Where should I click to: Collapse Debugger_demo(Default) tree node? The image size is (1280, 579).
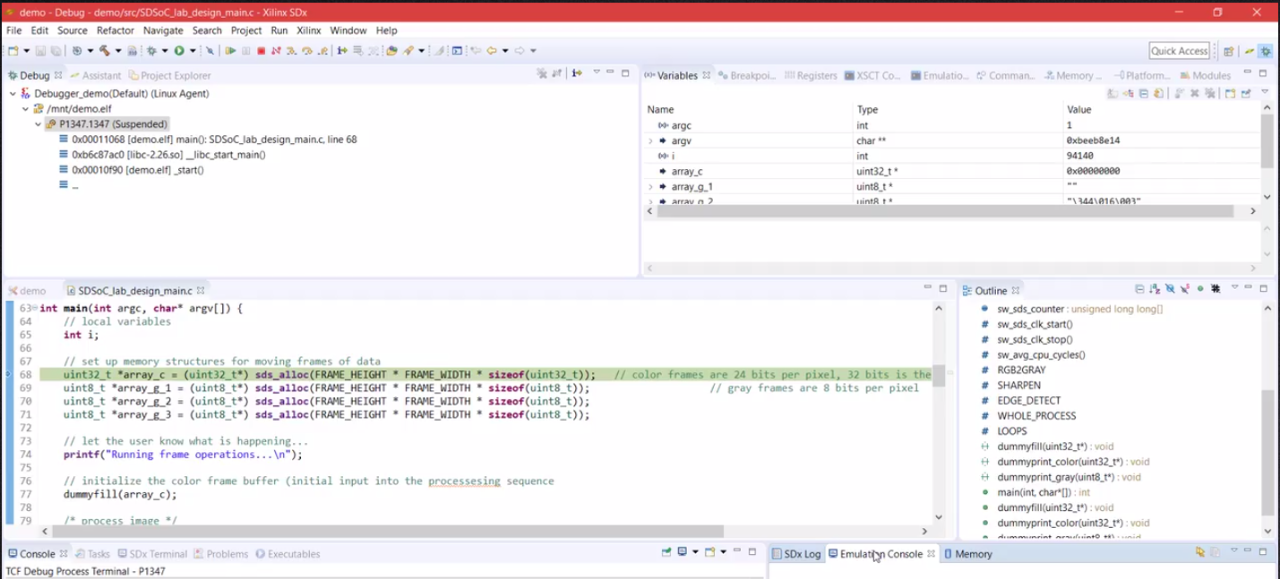[12, 94]
